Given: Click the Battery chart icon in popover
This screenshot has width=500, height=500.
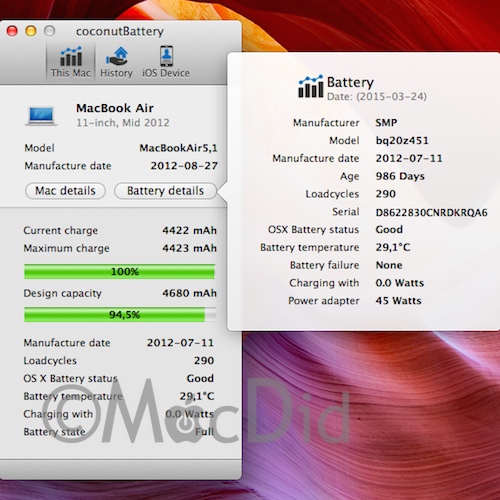Looking at the screenshot, I should (311, 86).
